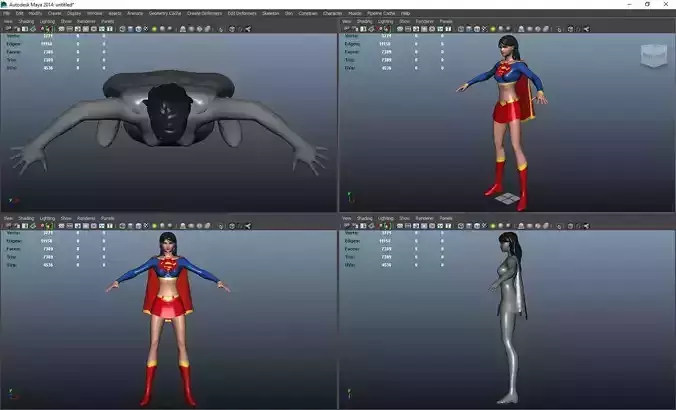Open the Geometry Cache menu
The height and width of the screenshot is (410, 676).
pyautogui.click(x=165, y=13)
